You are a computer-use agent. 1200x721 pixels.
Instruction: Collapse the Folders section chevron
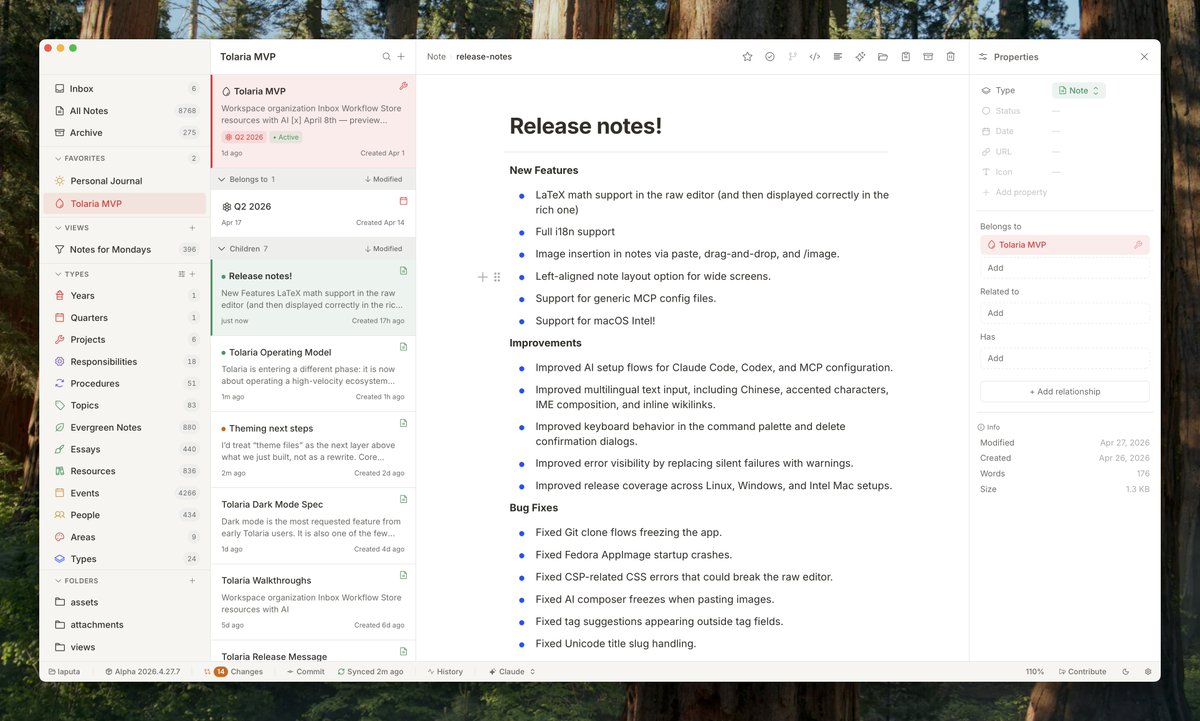coord(58,581)
